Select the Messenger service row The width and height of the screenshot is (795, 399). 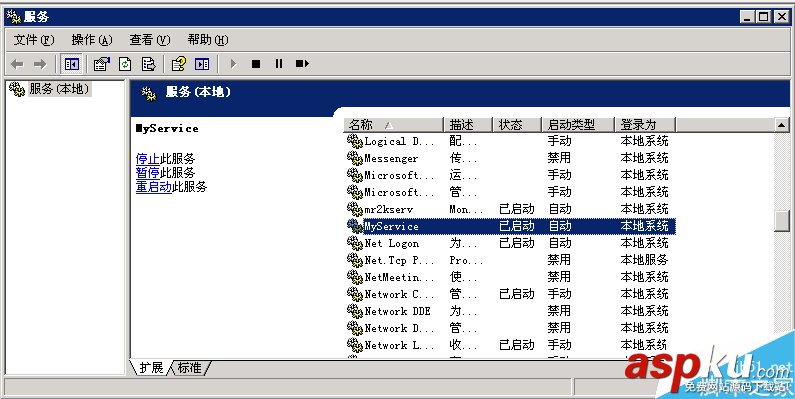point(510,158)
